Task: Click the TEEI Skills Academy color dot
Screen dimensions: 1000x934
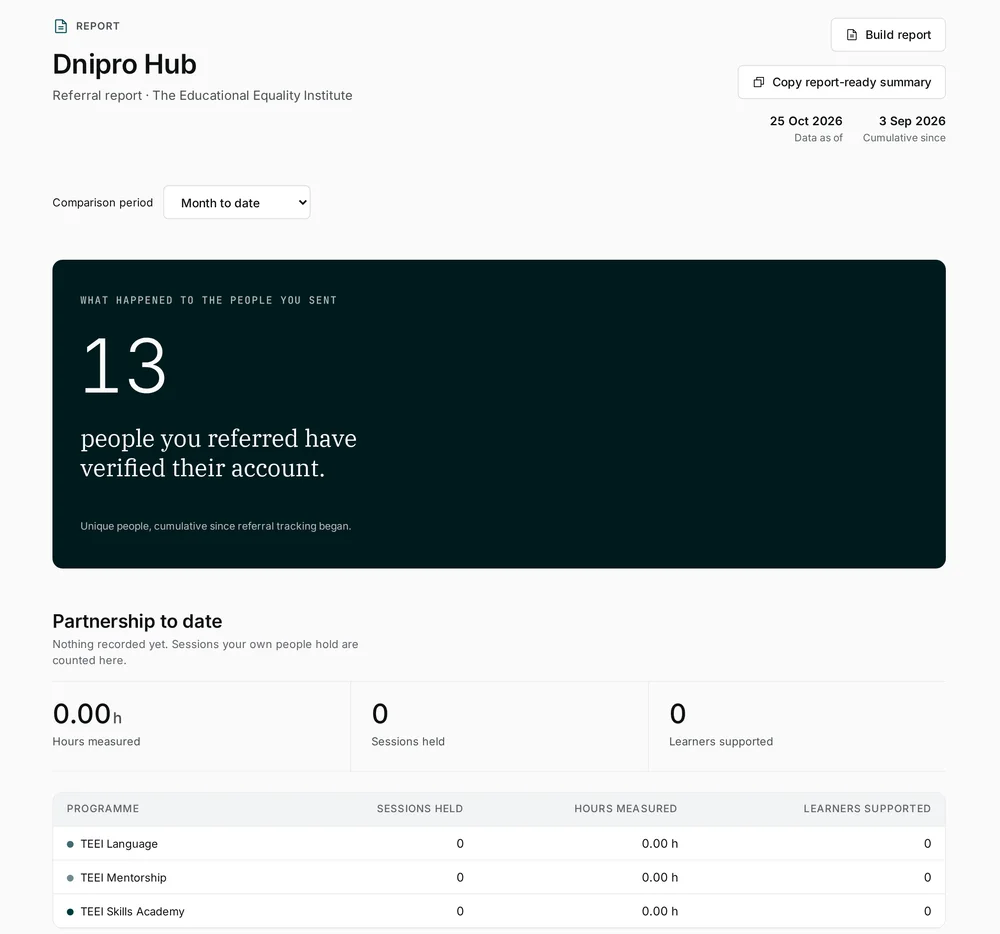Action: [x=70, y=912]
